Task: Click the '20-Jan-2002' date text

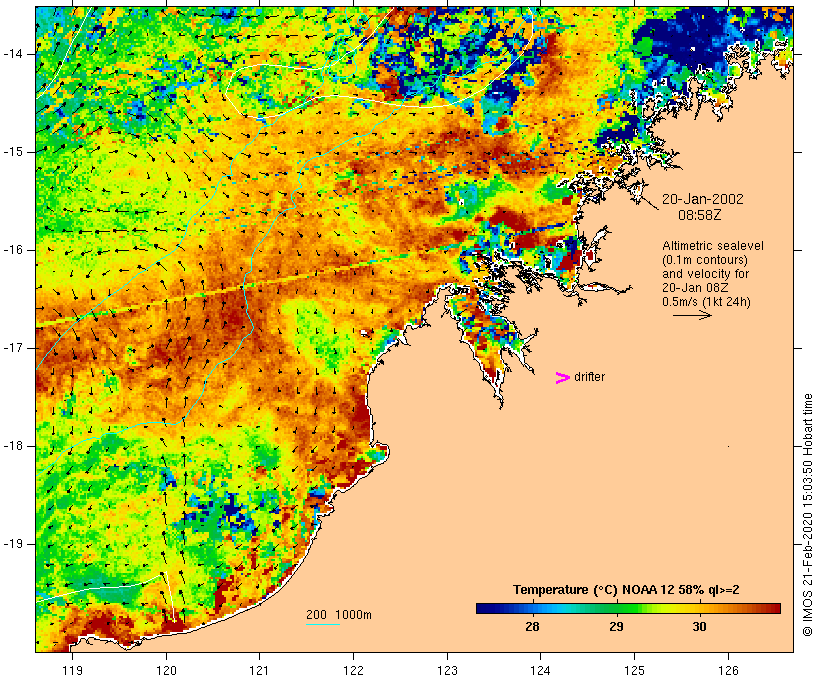Action: [x=702, y=199]
